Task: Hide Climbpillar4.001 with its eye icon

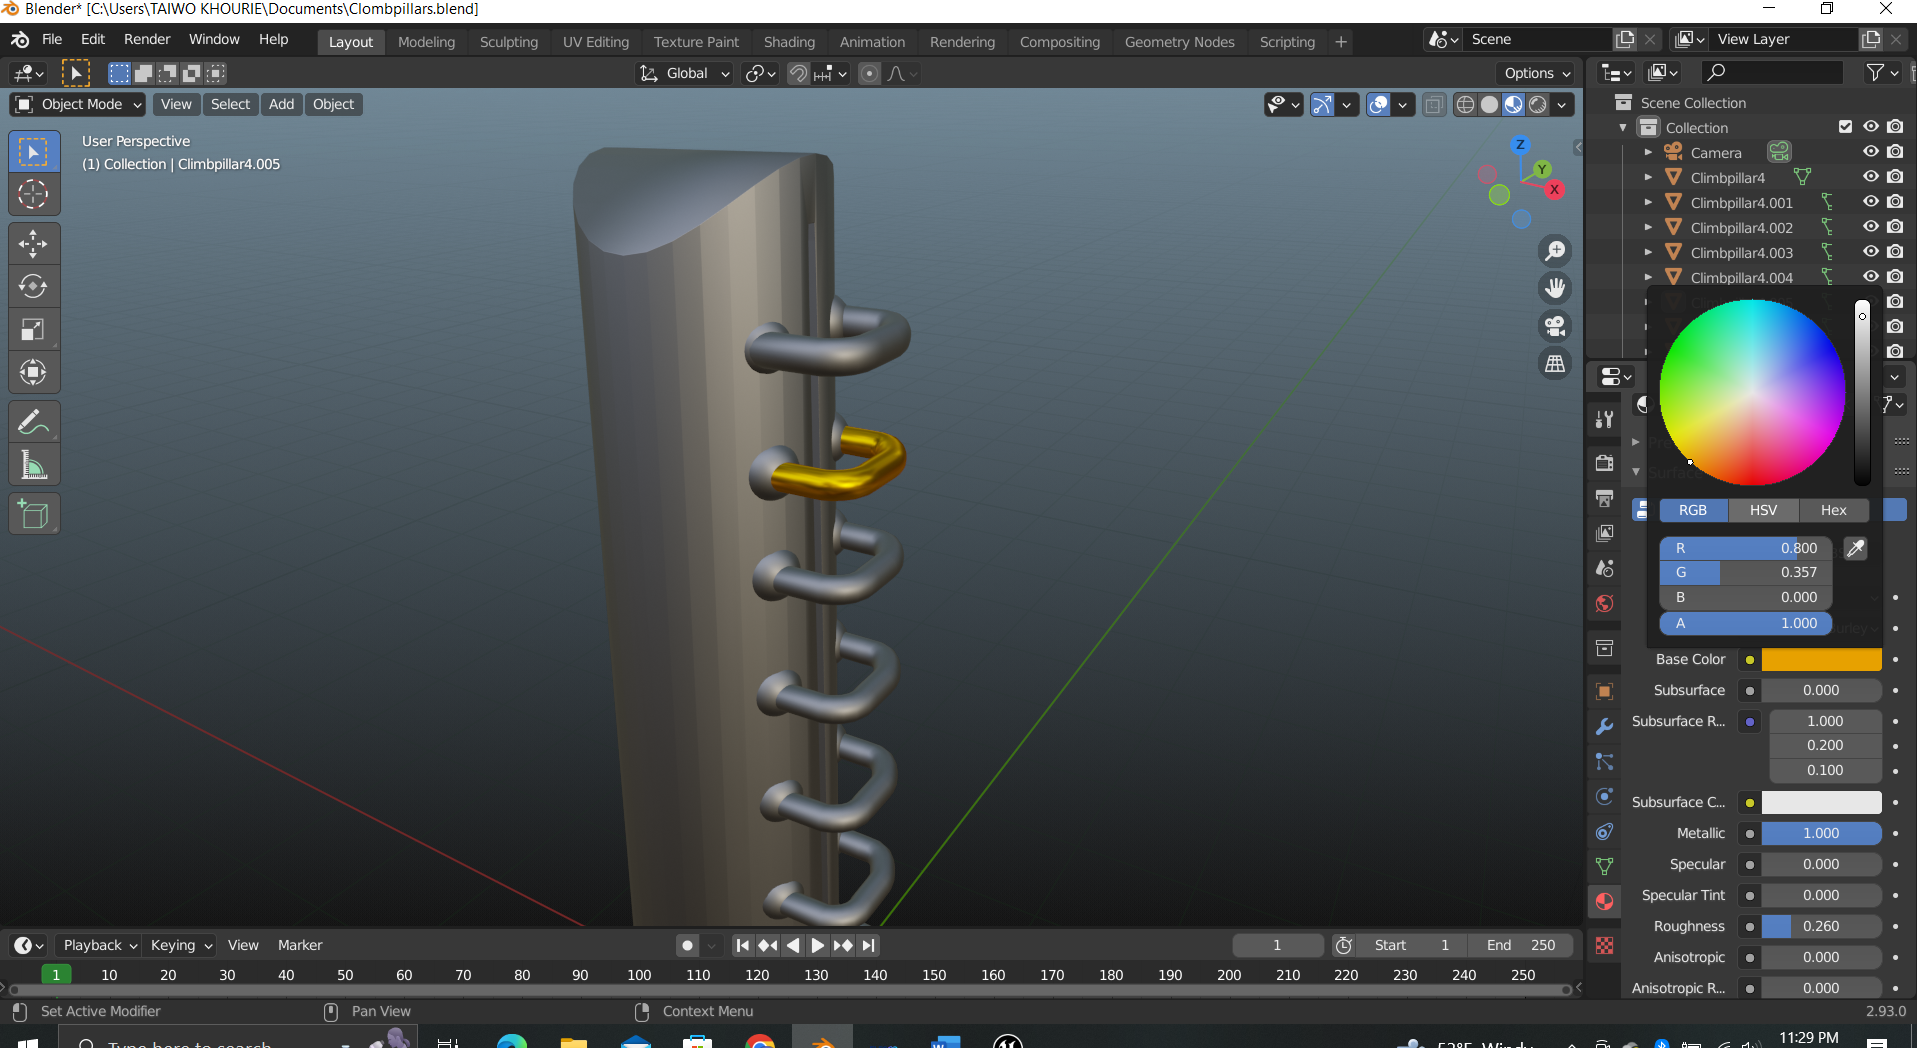Action: [x=1871, y=202]
